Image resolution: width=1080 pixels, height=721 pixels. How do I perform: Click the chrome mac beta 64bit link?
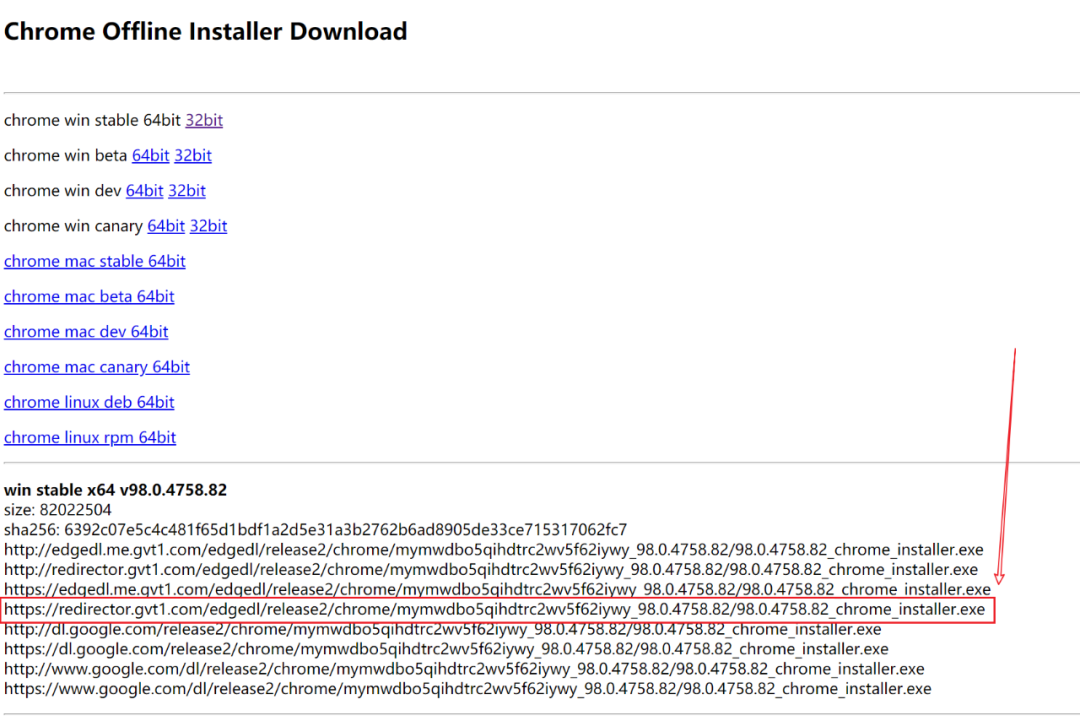point(89,297)
